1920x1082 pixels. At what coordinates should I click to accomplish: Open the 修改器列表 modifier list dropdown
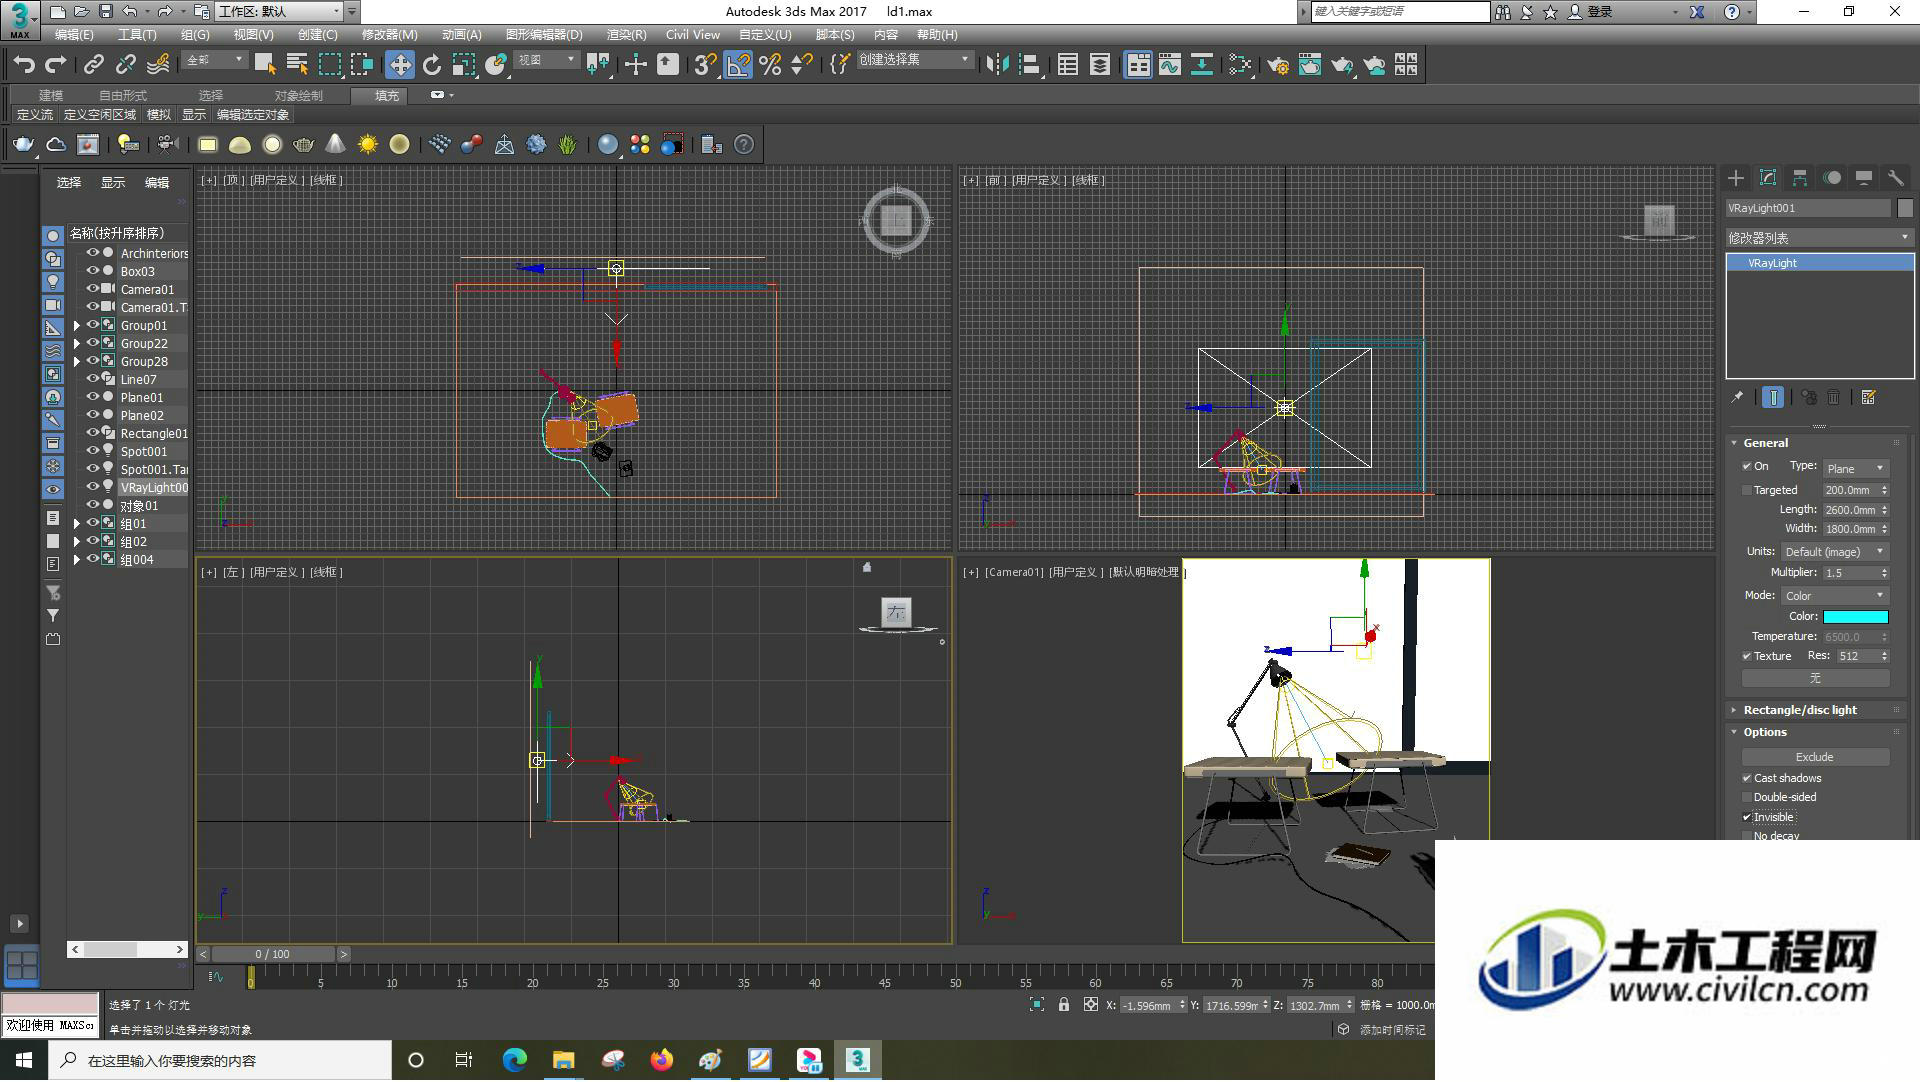tap(1819, 238)
